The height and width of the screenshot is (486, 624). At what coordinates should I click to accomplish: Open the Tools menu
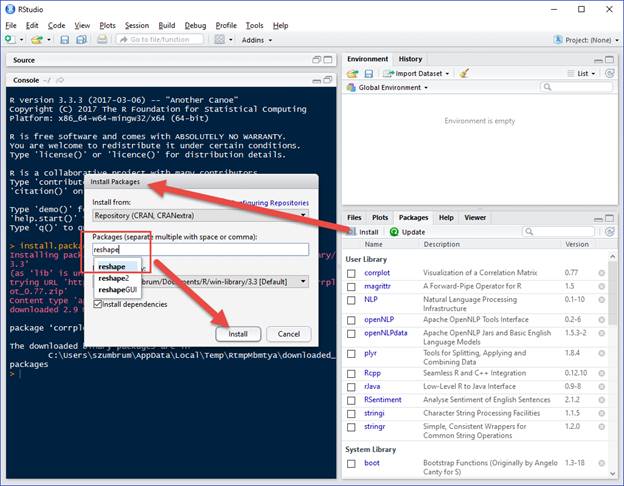[x=254, y=25]
